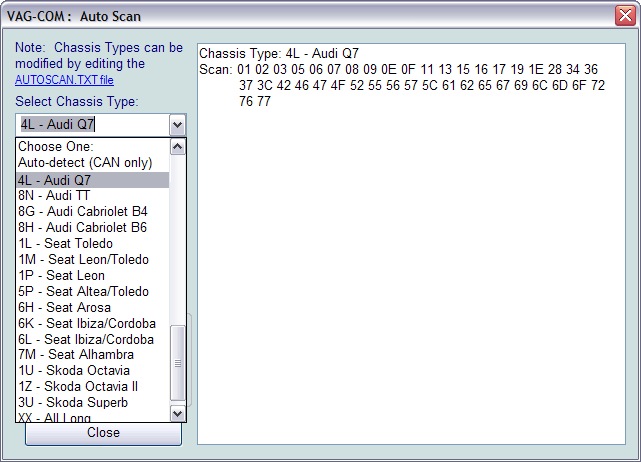Click the chassis list scrollbar thumb
Viewport: 641px width, 462px height.
(178, 362)
